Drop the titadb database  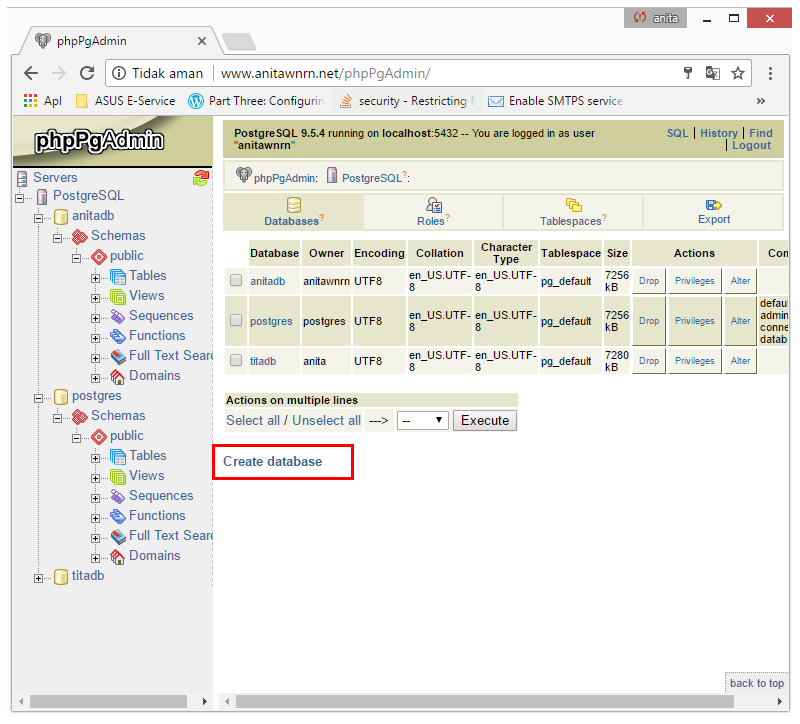[x=649, y=361]
